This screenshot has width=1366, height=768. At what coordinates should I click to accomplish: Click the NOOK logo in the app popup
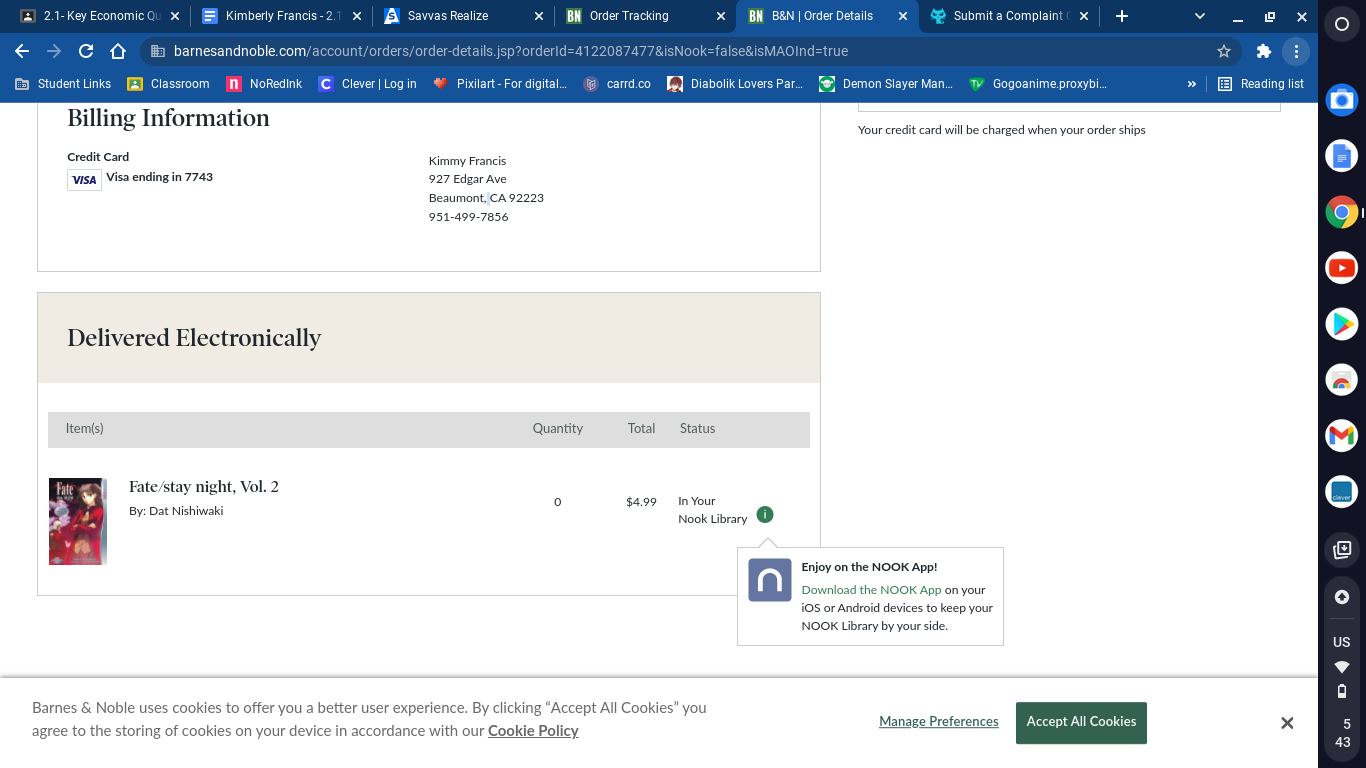tap(769, 579)
